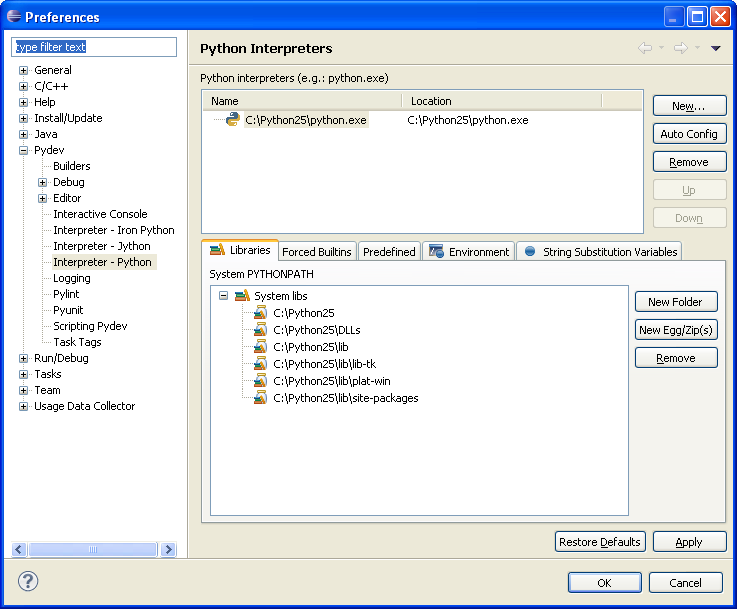Image resolution: width=737 pixels, height=609 pixels.
Task: Click the Cancel button
Action: point(686,583)
